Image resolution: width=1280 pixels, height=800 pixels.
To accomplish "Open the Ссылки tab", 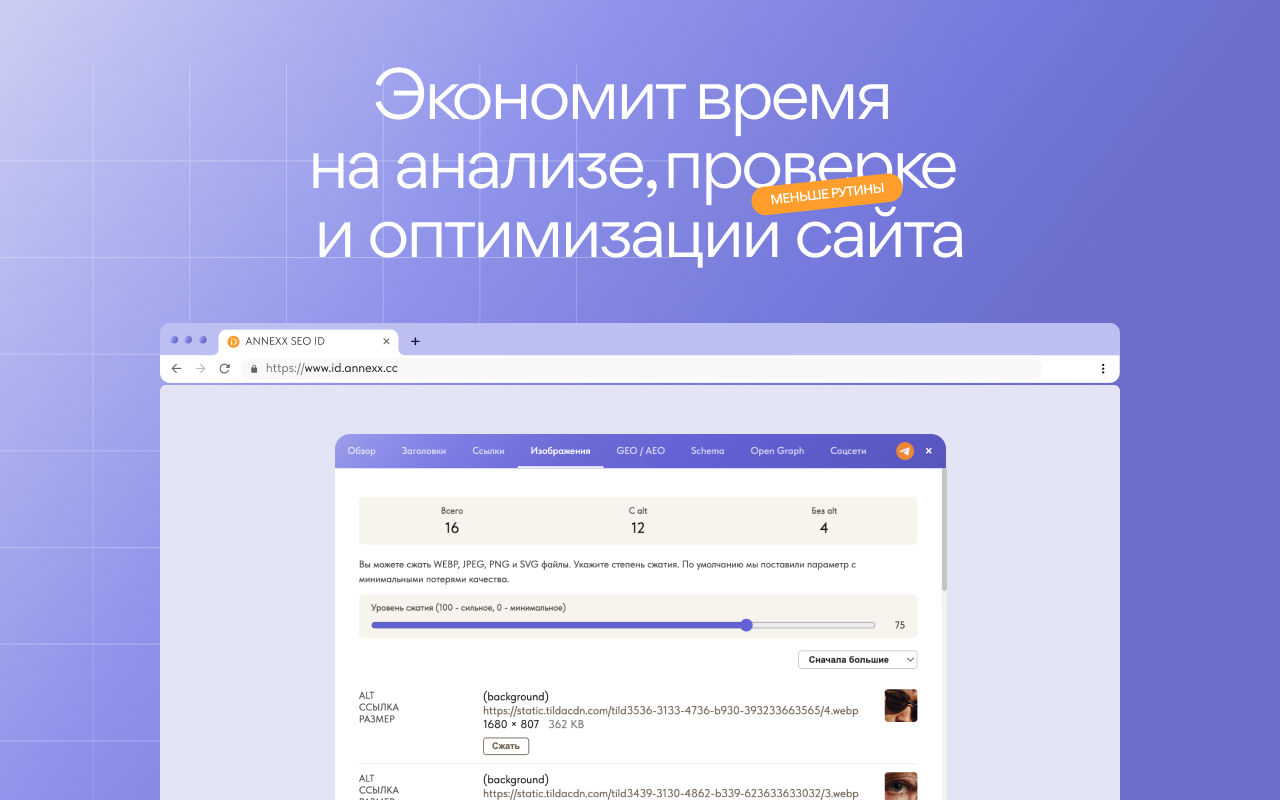I will point(489,451).
